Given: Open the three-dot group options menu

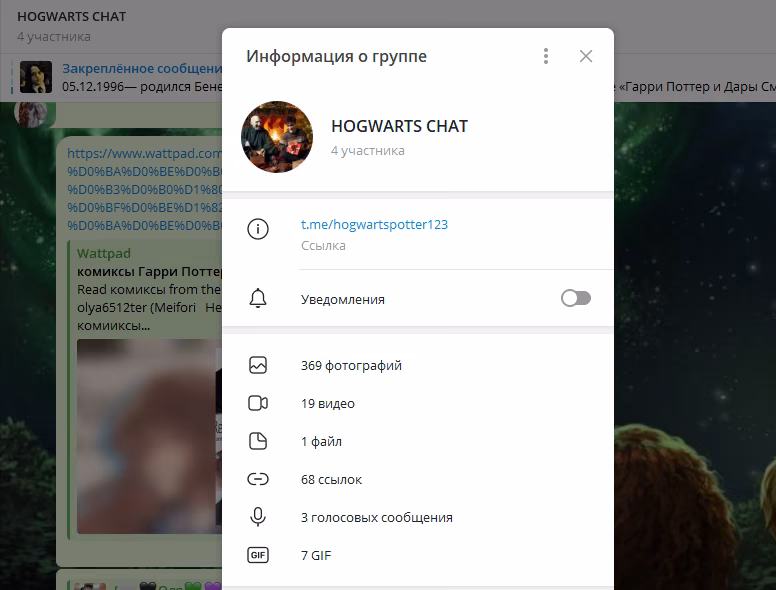Looking at the screenshot, I should coord(546,56).
